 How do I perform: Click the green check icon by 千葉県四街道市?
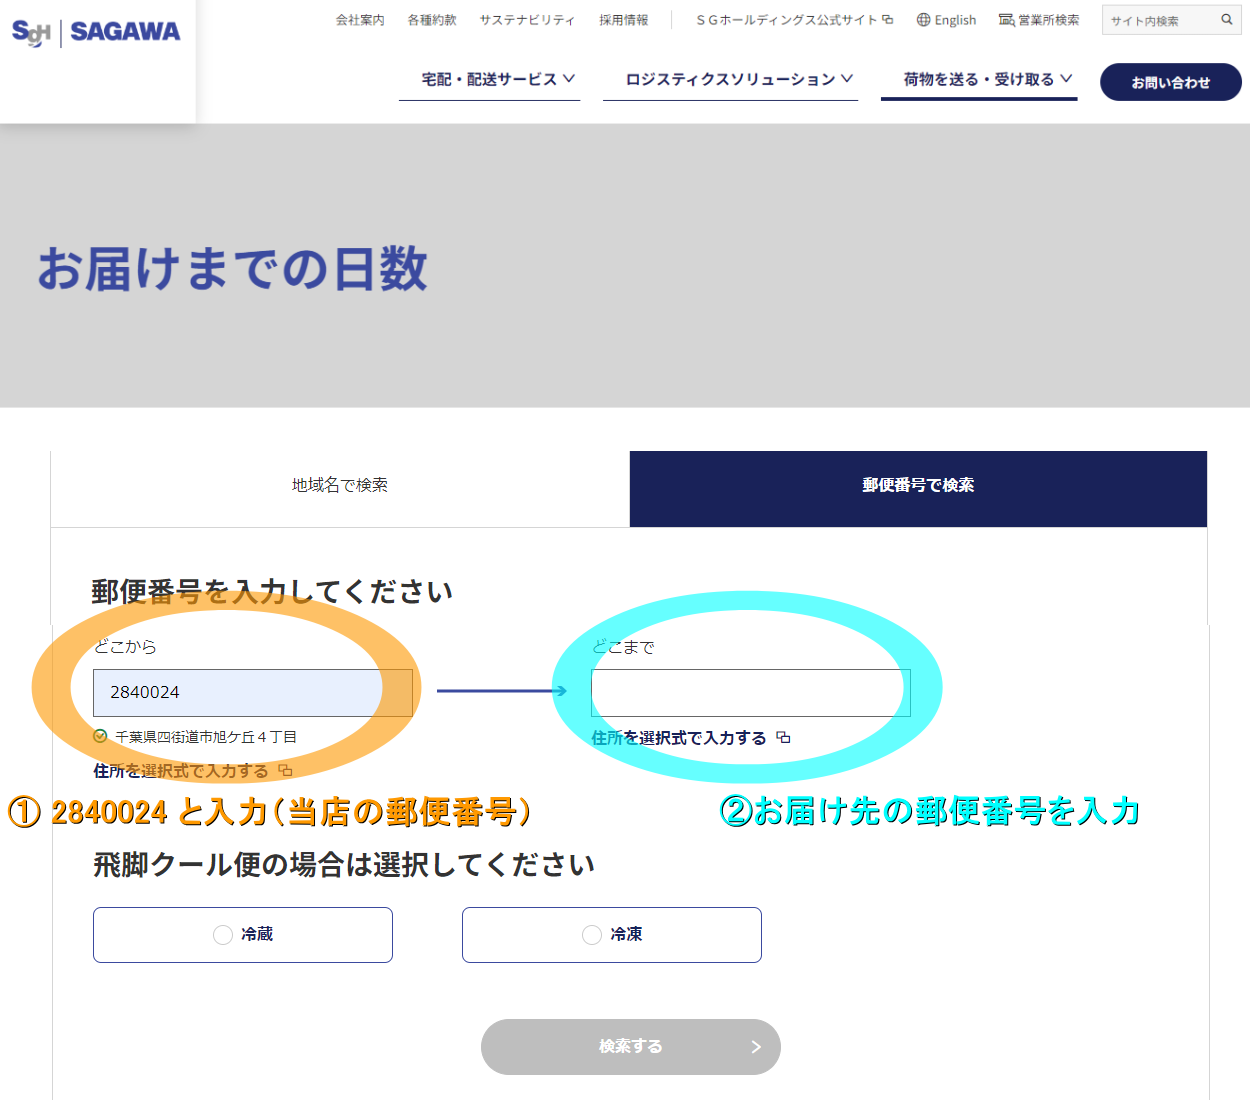tap(100, 737)
